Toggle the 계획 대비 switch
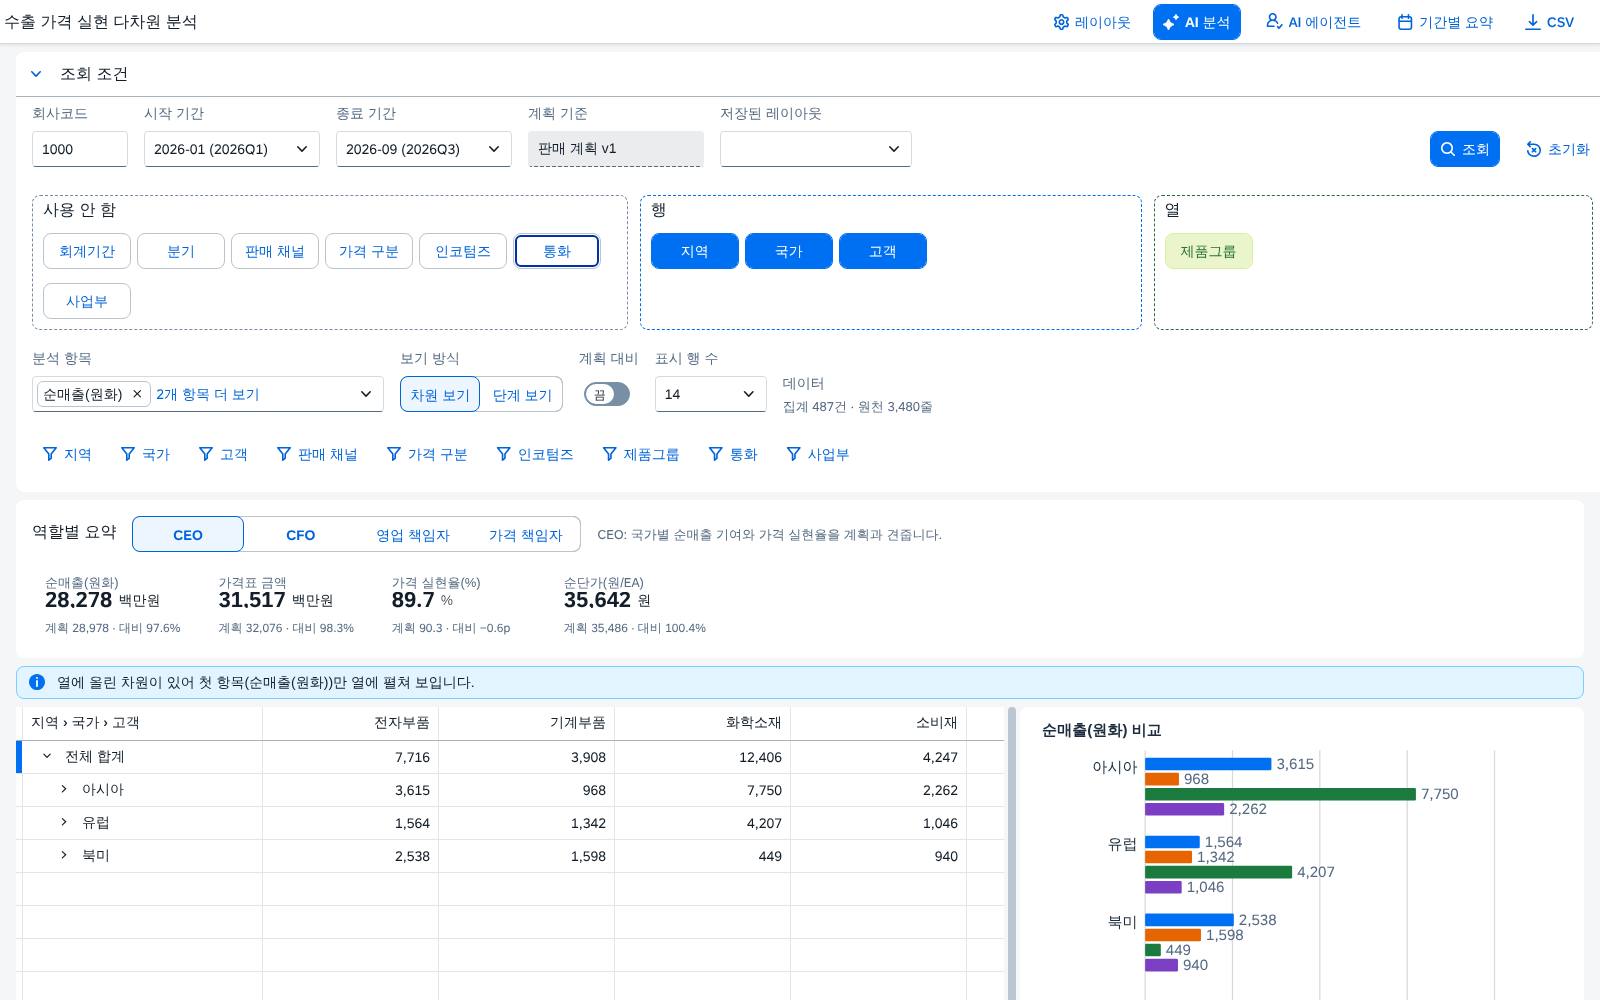The height and width of the screenshot is (1000, 1600). click(x=607, y=394)
